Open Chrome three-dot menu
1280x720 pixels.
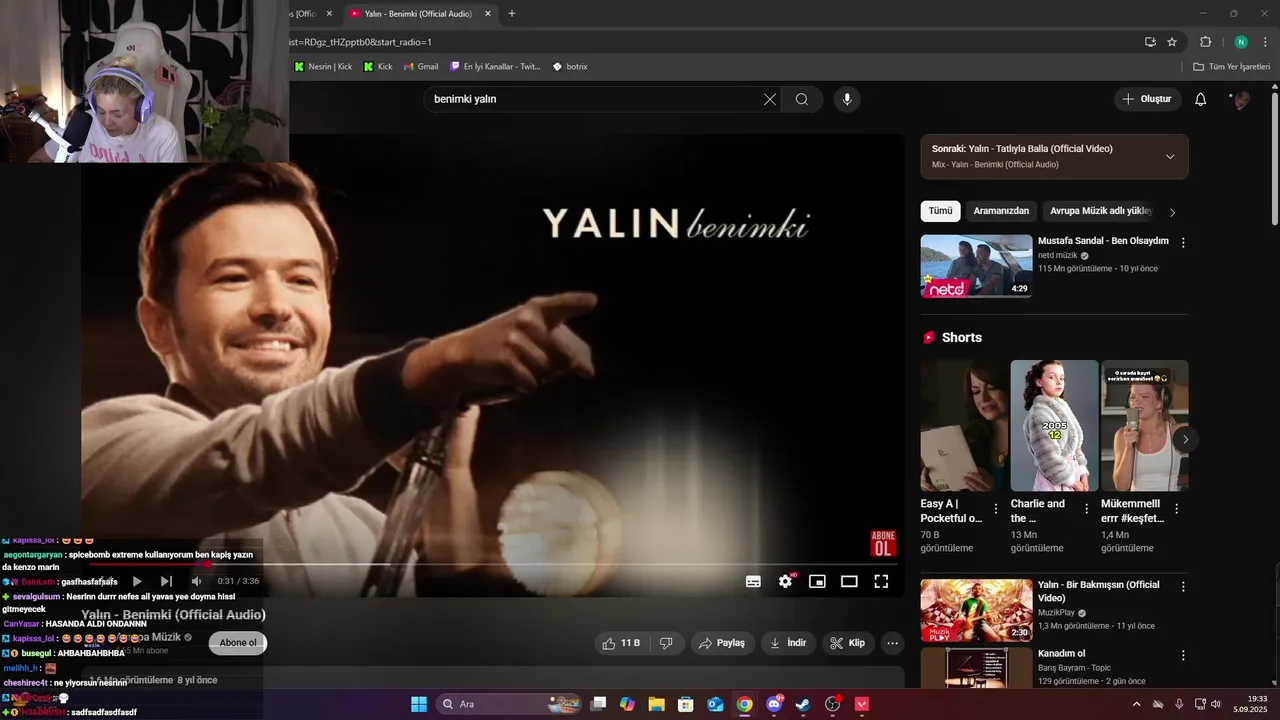point(1265,42)
